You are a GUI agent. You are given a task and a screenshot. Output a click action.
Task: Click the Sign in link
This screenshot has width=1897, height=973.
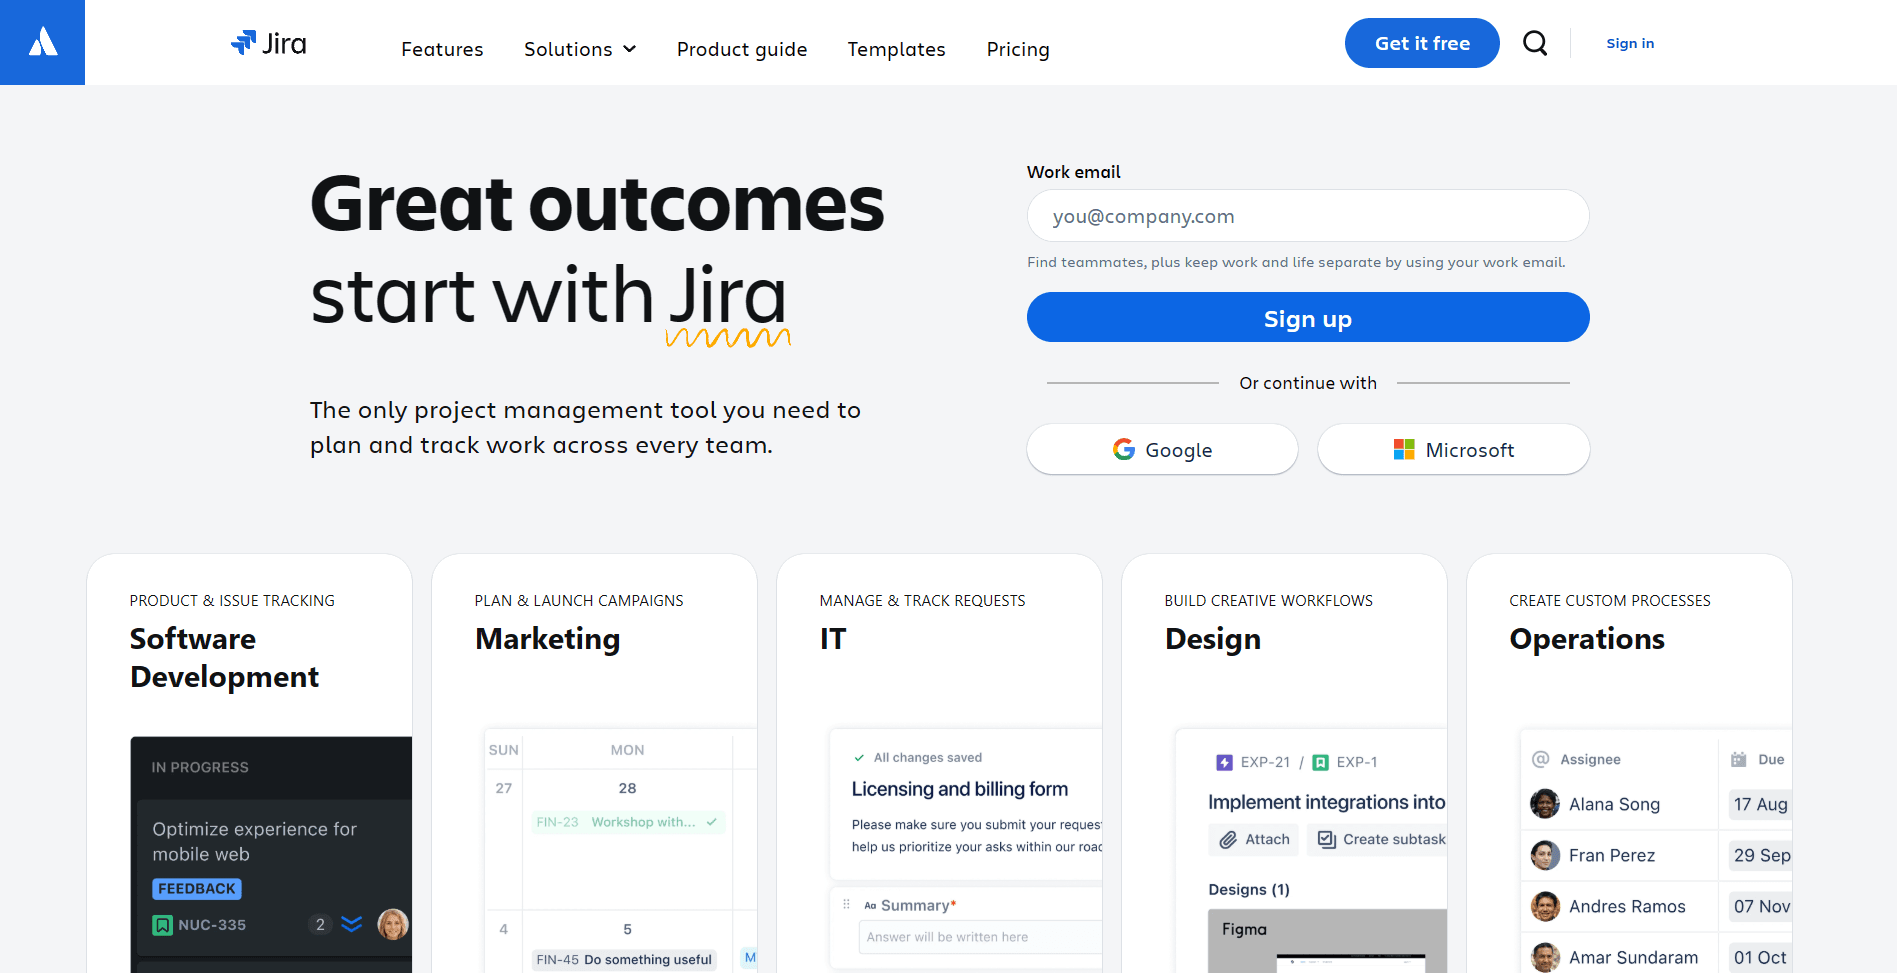(x=1629, y=43)
